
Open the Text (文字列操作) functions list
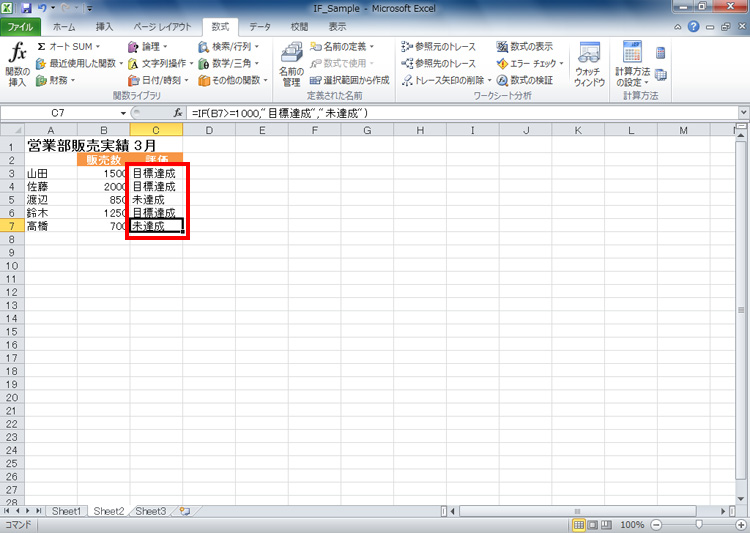click(x=160, y=63)
